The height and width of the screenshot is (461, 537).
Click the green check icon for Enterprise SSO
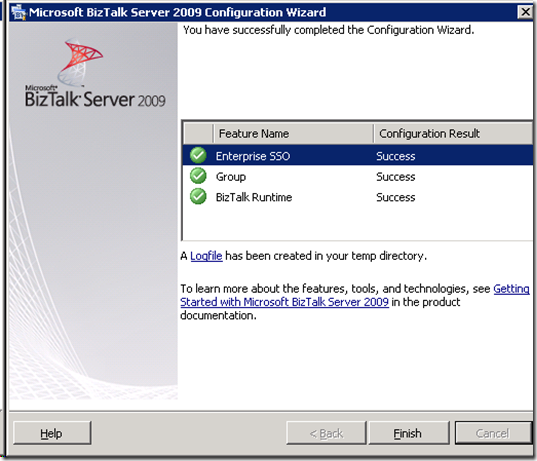(x=198, y=155)
